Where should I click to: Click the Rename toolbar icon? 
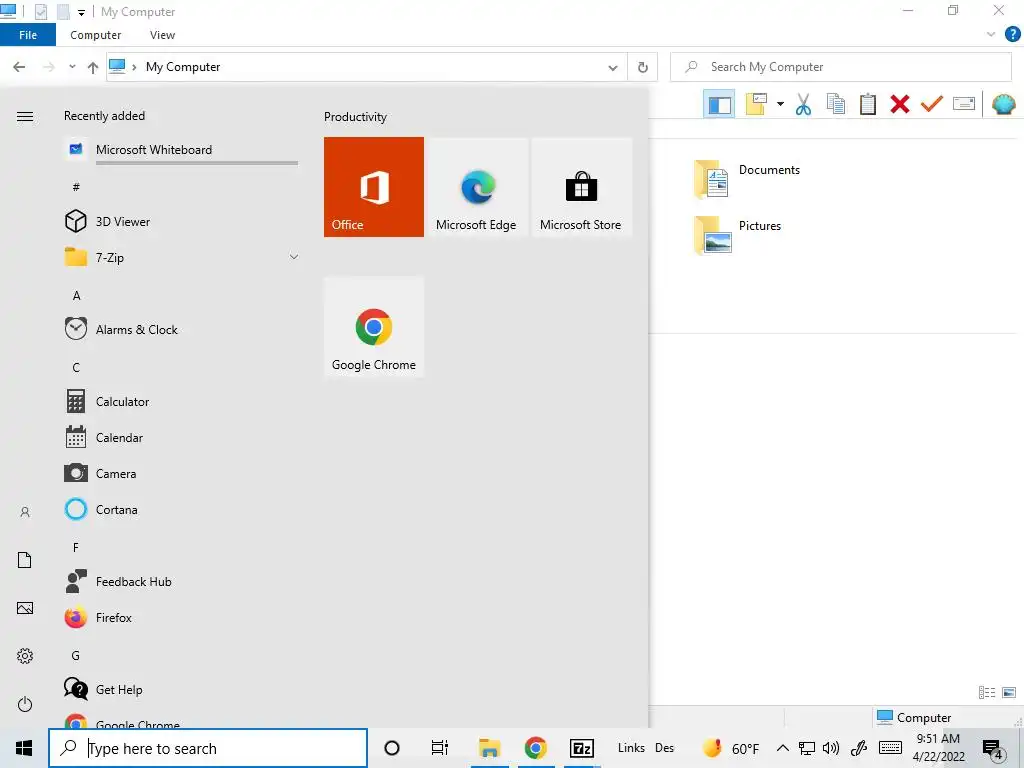click(x=964, y=104)
